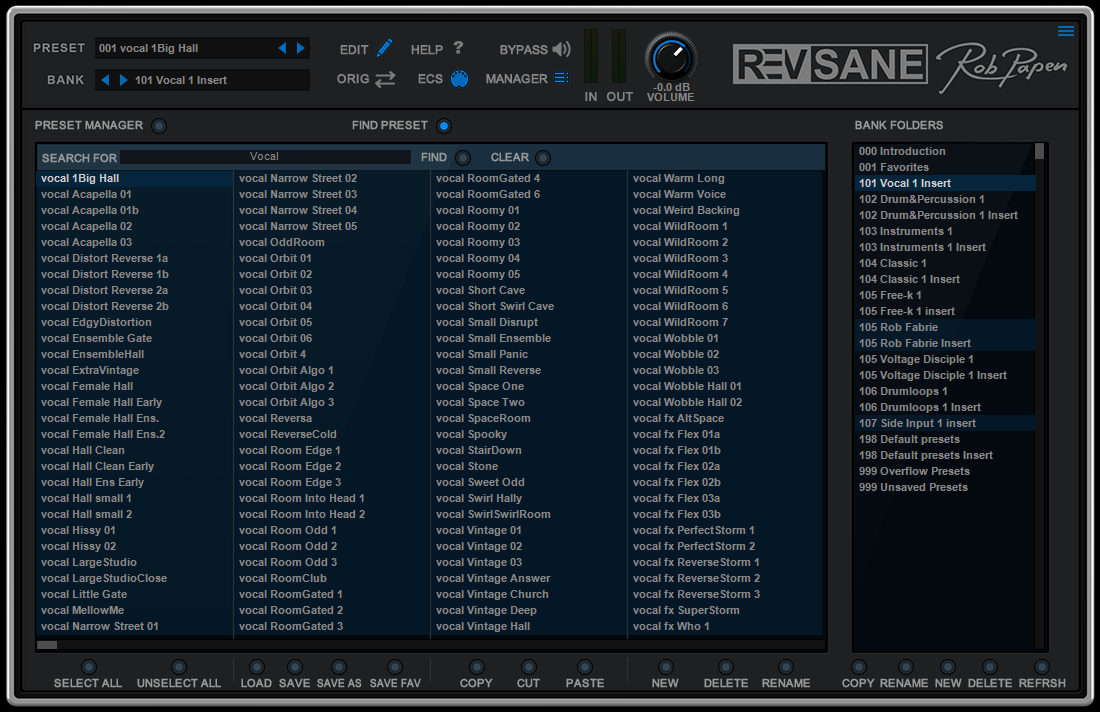Image resolution: width=1100 pixels, height=712 pixels.
Task: Adjust the Volume knob
Action: tap(671, 58)
